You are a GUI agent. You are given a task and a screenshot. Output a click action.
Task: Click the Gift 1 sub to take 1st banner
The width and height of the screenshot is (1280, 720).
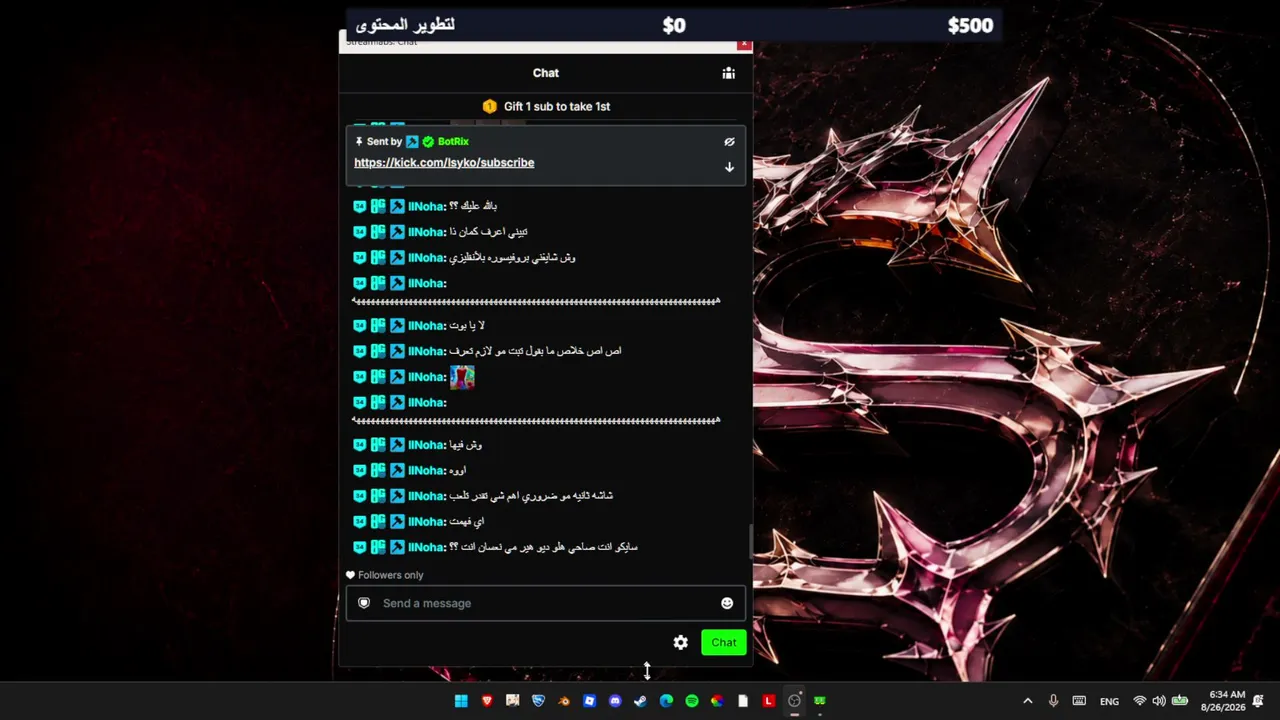(x=546, y=106)
